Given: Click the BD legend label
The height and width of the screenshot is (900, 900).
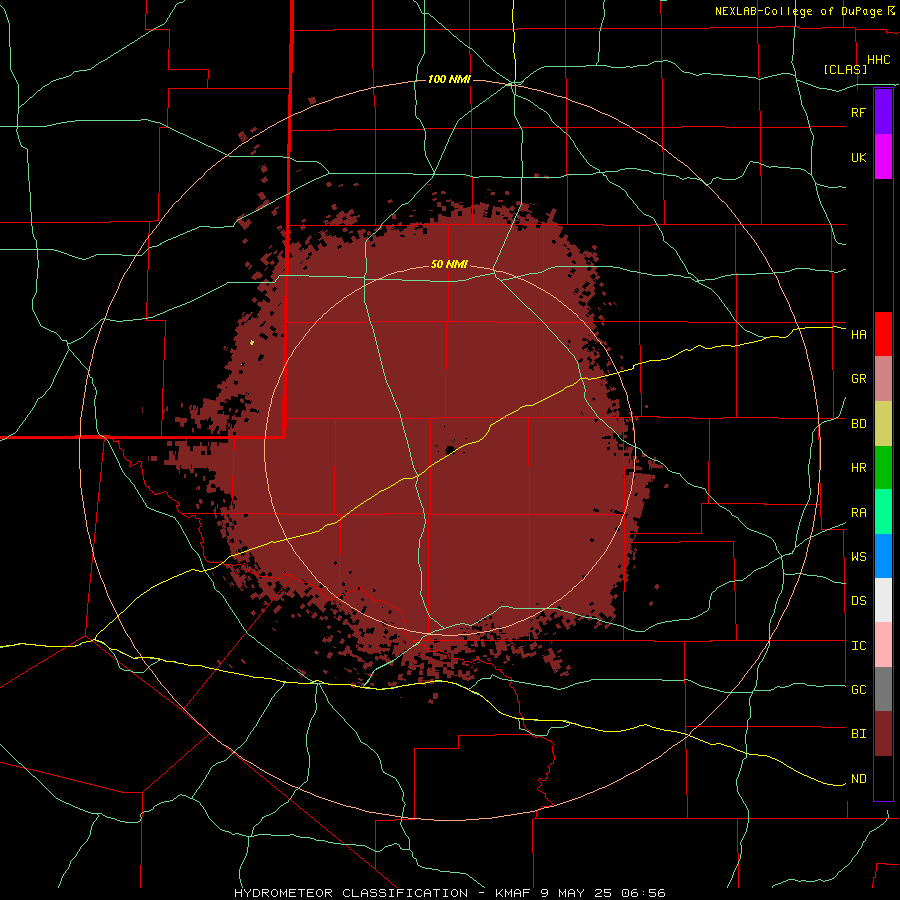Looking at the screenshot, I should click(859, 424).
